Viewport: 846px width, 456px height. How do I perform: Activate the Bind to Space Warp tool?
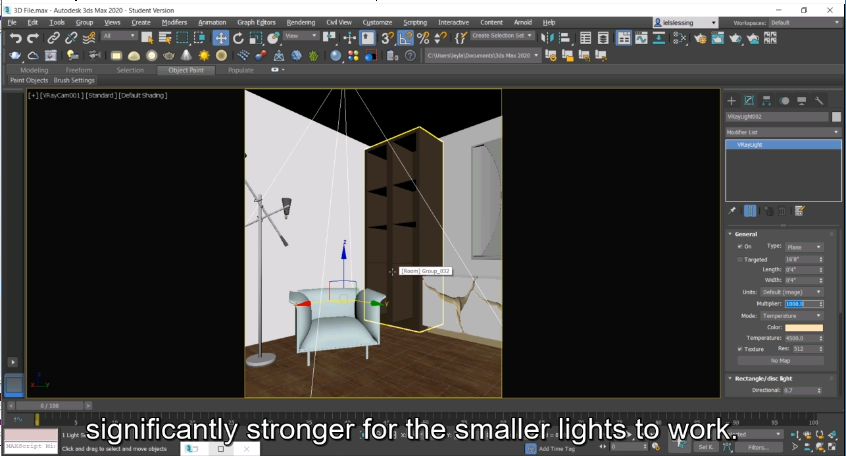89,38
